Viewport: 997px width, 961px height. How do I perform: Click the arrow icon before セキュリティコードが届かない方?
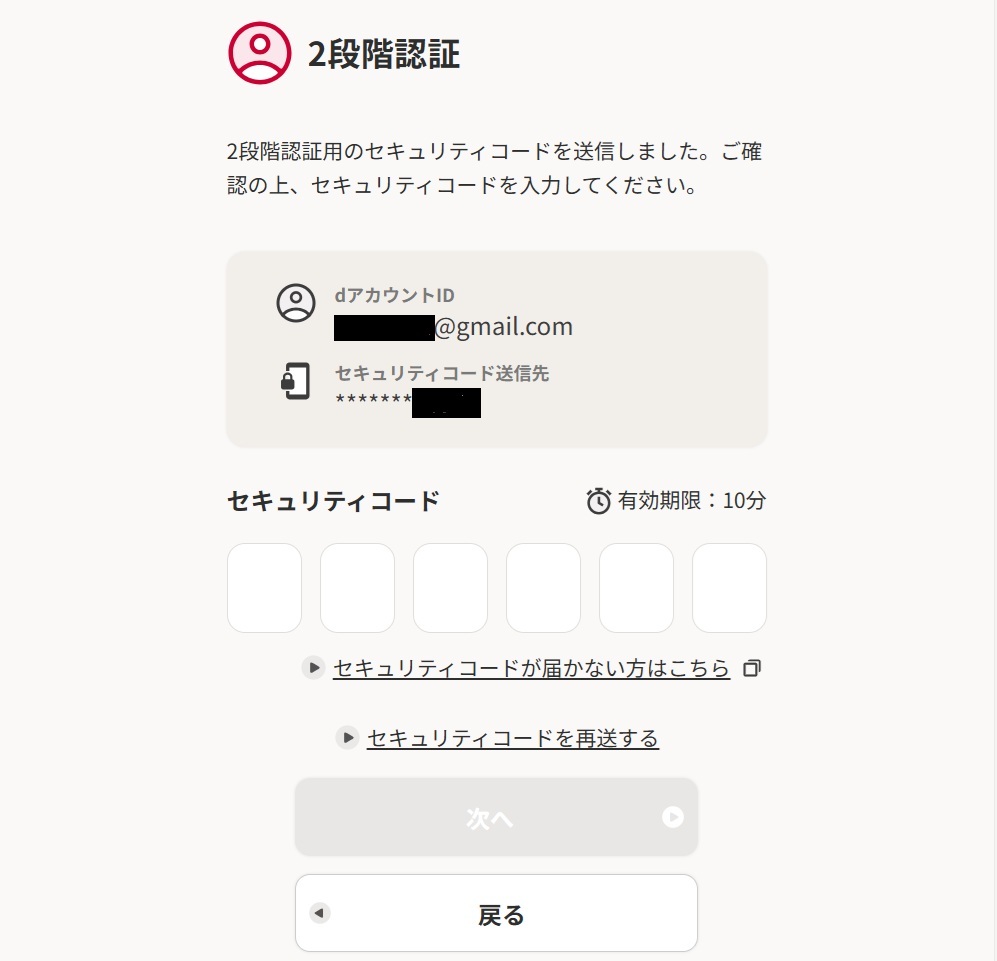click(x=314, y=667)
